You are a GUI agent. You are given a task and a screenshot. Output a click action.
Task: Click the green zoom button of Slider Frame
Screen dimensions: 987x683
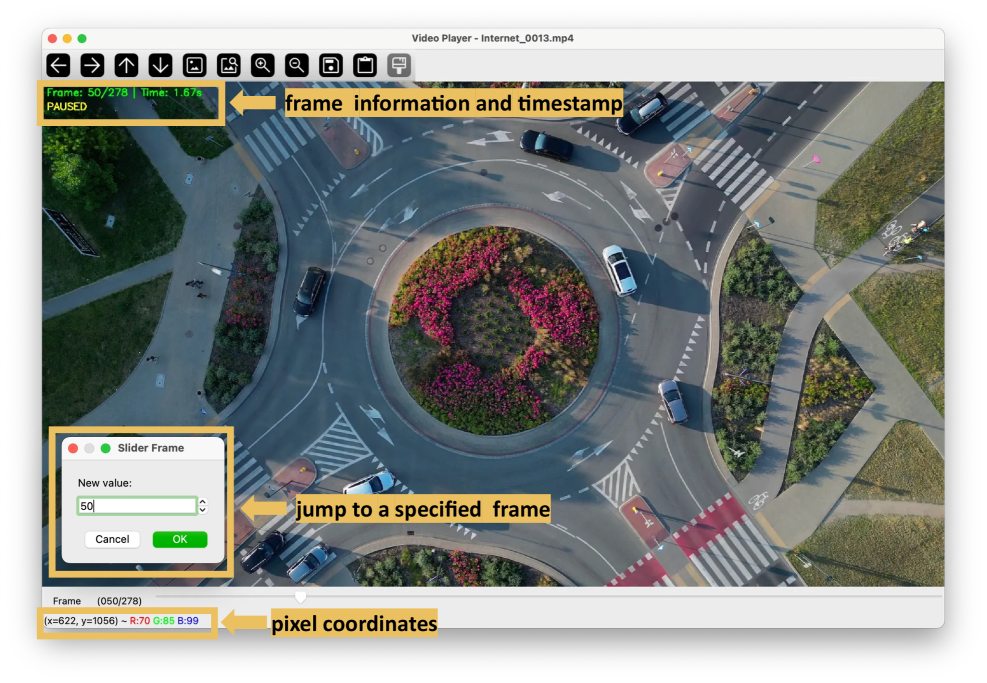[105, 448]
